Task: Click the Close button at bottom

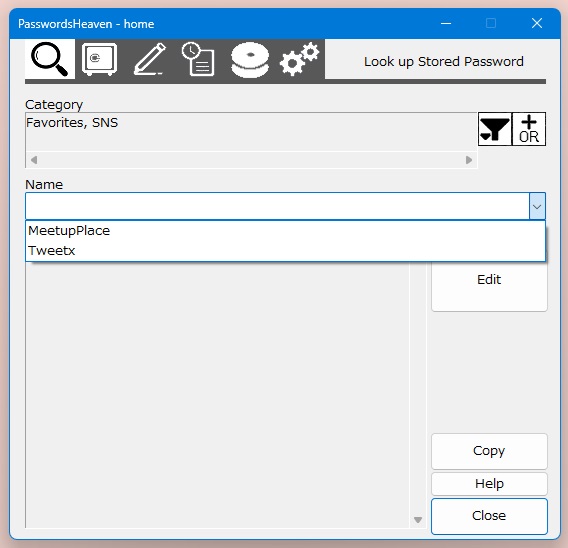Action: point(489,516)
